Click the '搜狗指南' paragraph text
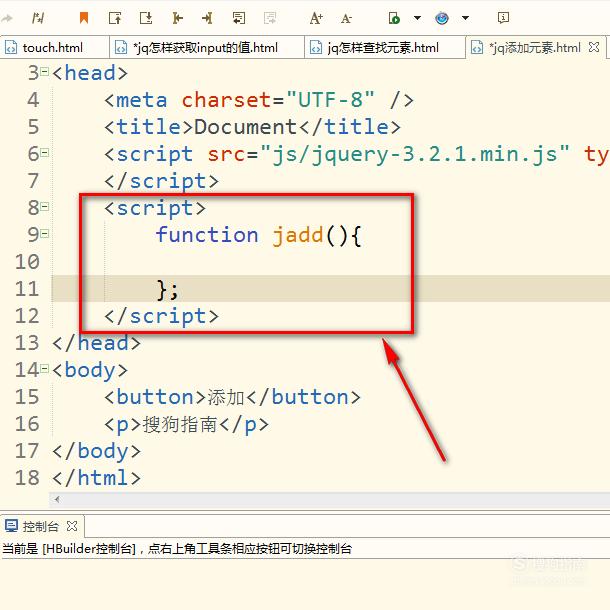Image resolution: width=610 pixels, height=610 pixels. pyautogui.click(x=179, y=424)
